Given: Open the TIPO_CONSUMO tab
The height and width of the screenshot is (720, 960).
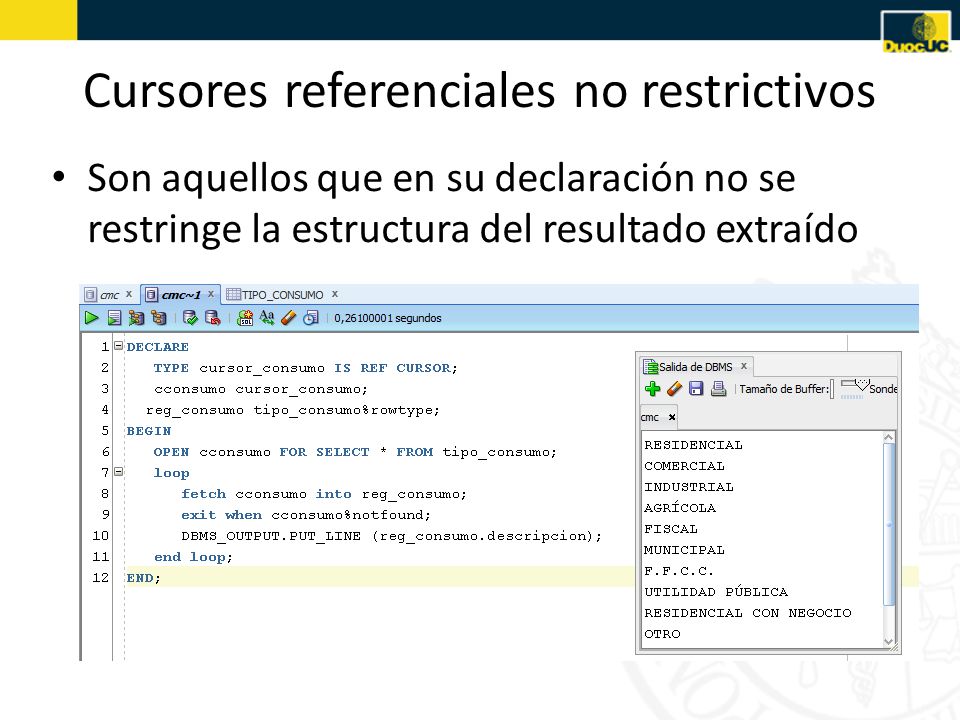Looking at the screenshot, I should pos(282,295).
